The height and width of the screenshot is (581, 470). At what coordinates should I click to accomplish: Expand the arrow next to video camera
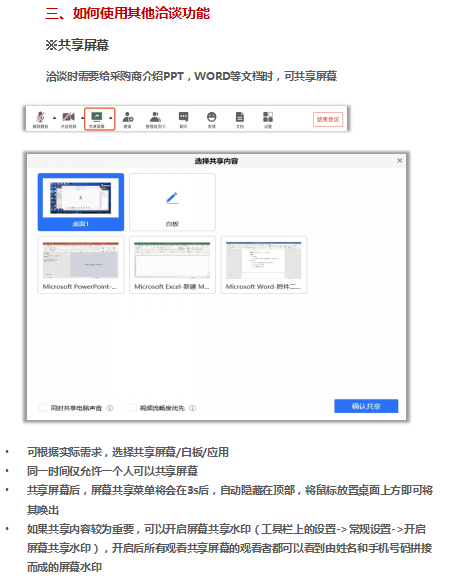click(82, 118)
